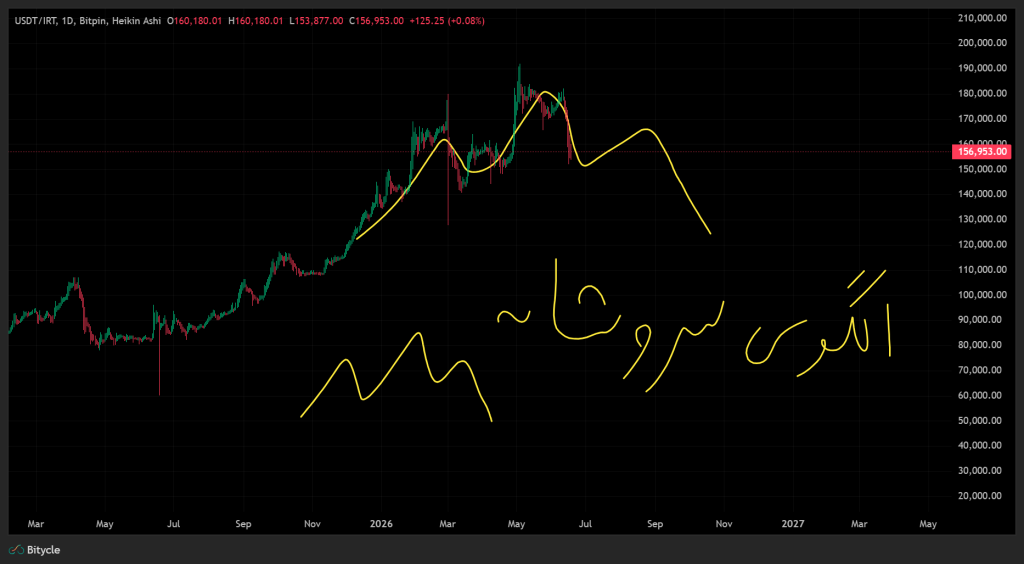Click the 50,000.00 price axis label

(x=980, y=420)
